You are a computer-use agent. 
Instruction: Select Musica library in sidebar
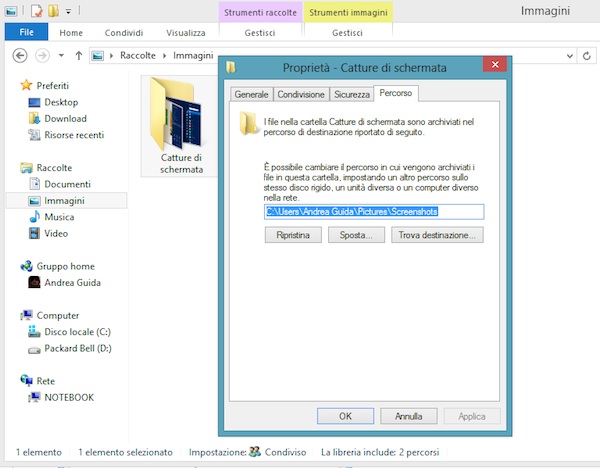(58, 217)
